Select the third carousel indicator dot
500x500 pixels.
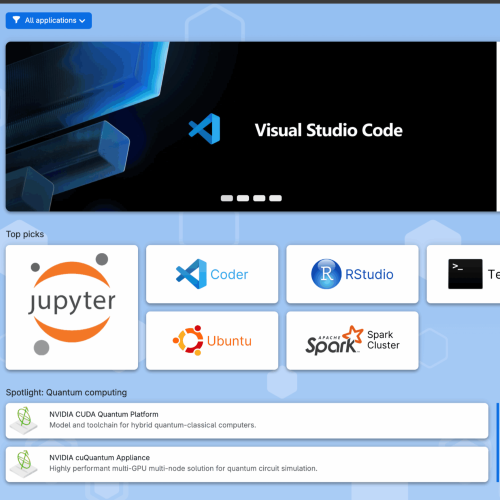point(259,198)
